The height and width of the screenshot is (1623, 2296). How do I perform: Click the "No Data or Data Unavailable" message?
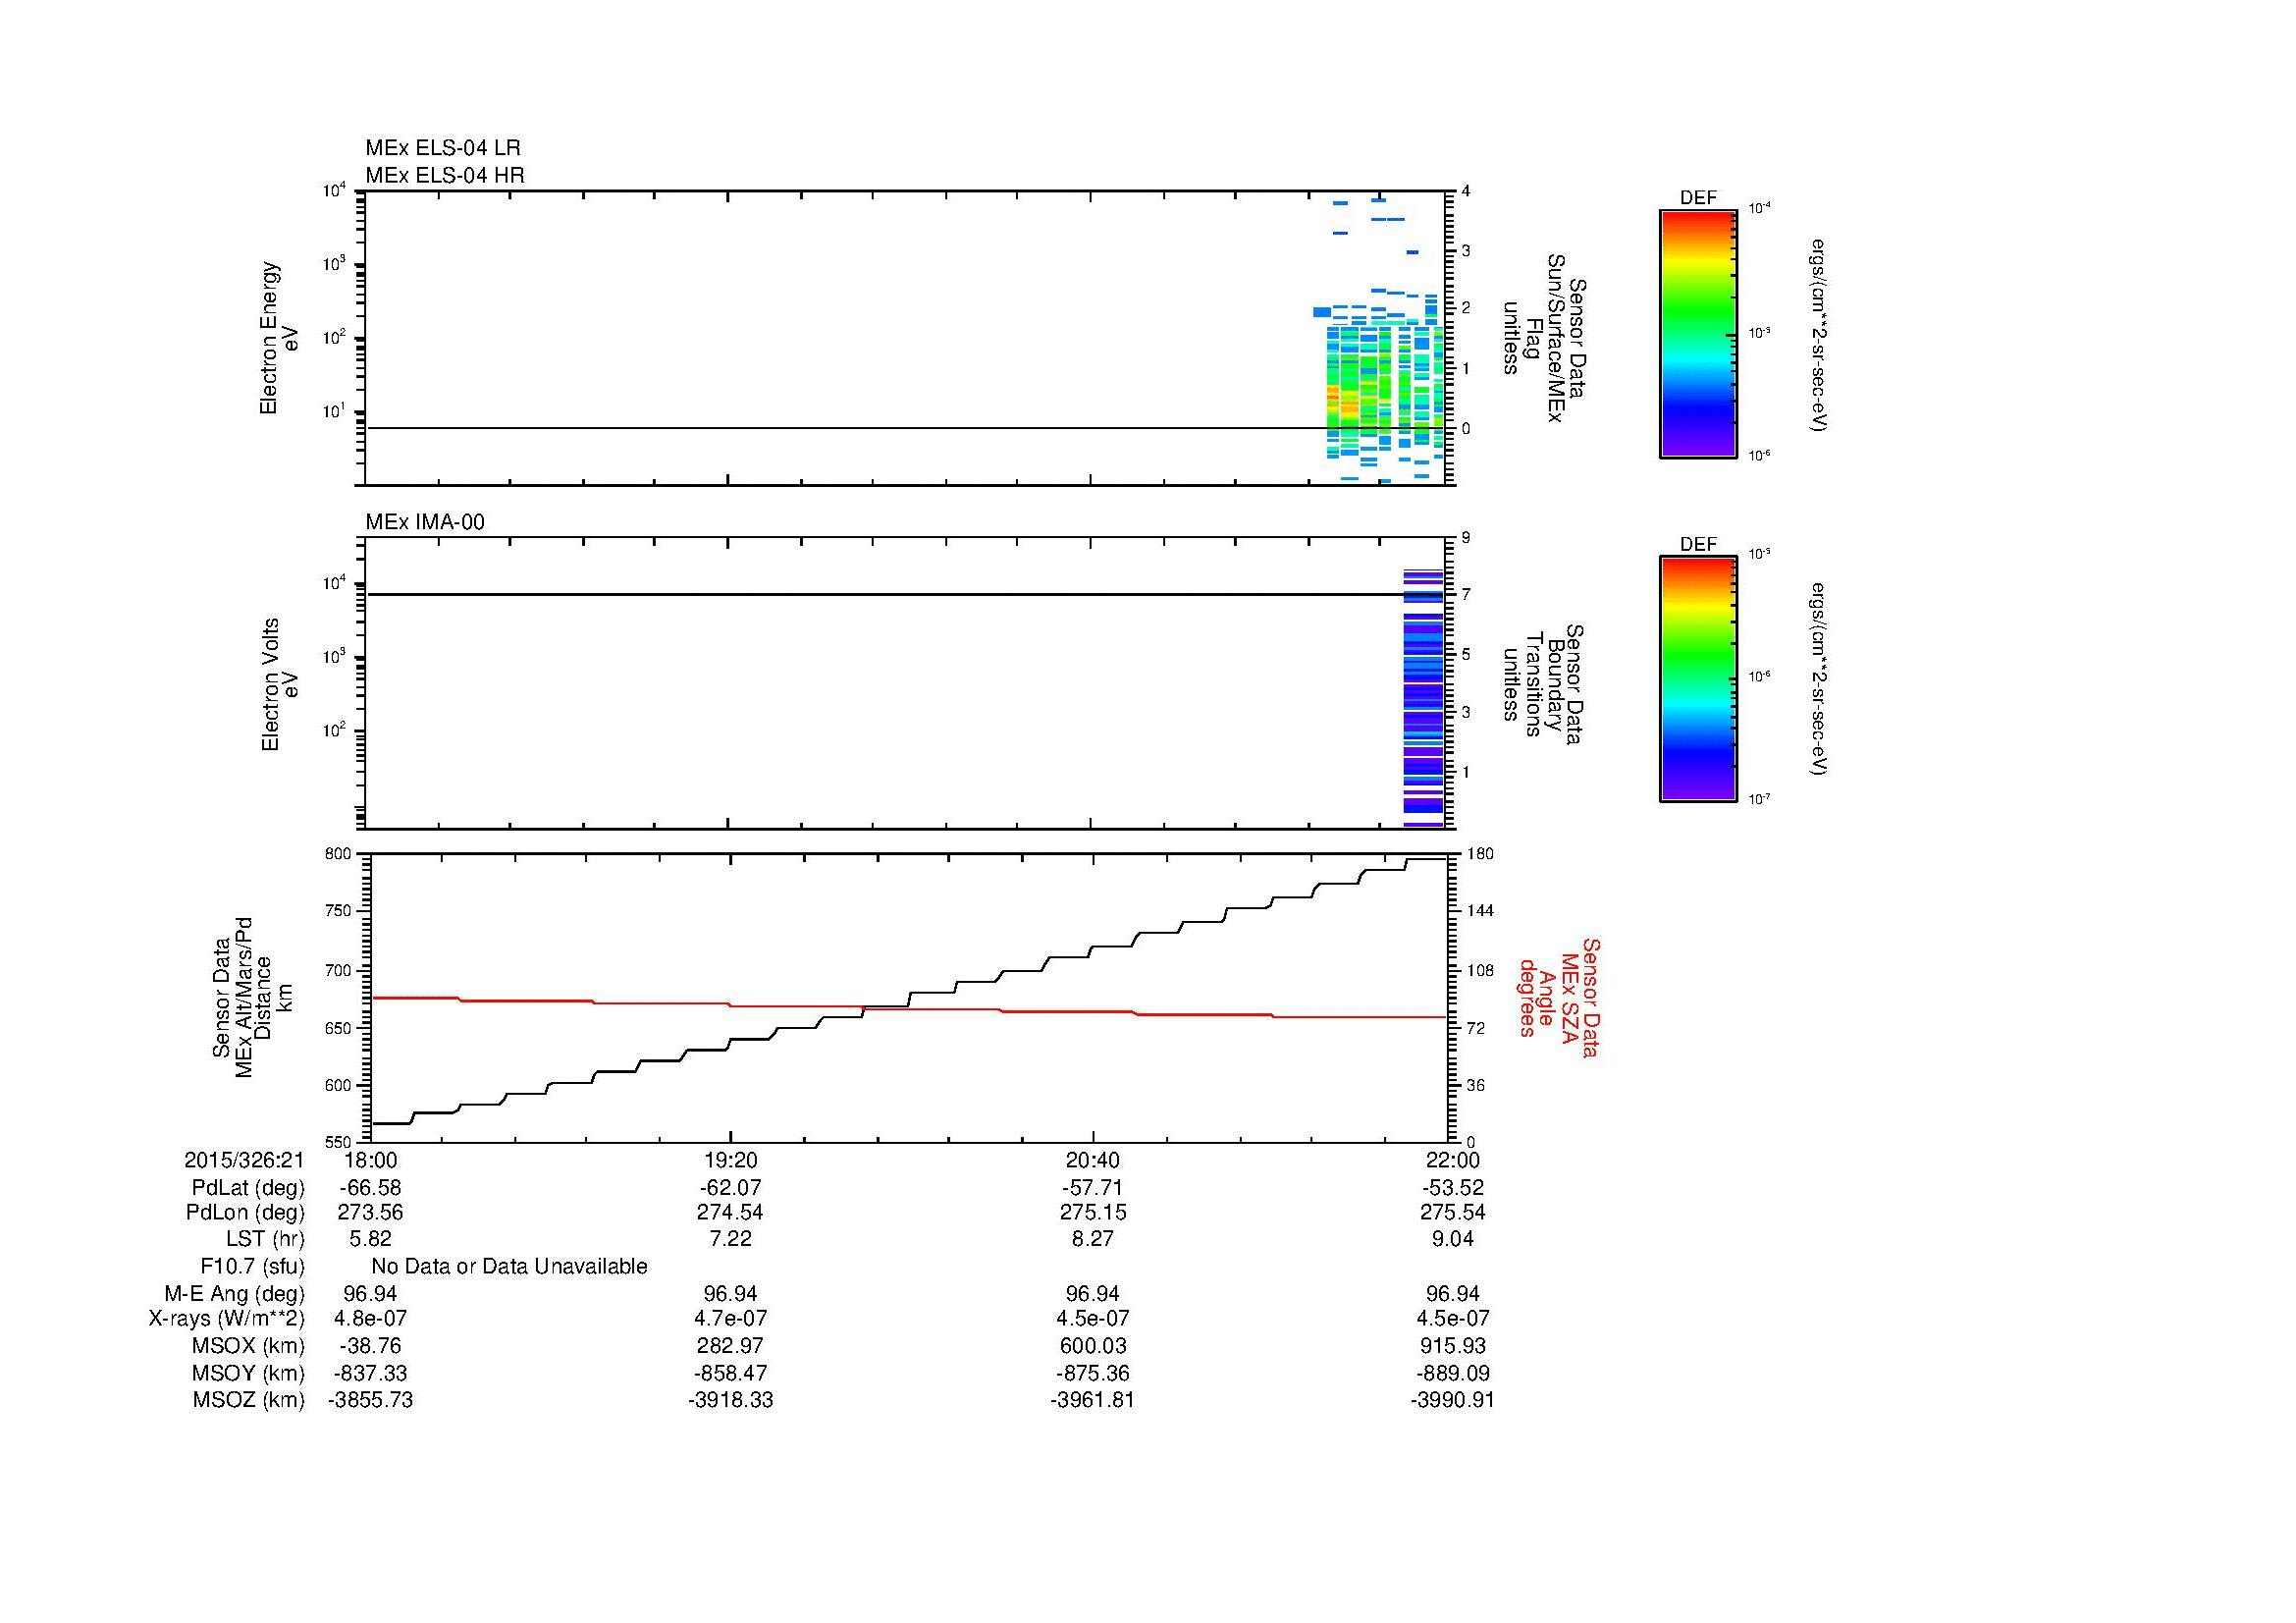pos(509,1267)
